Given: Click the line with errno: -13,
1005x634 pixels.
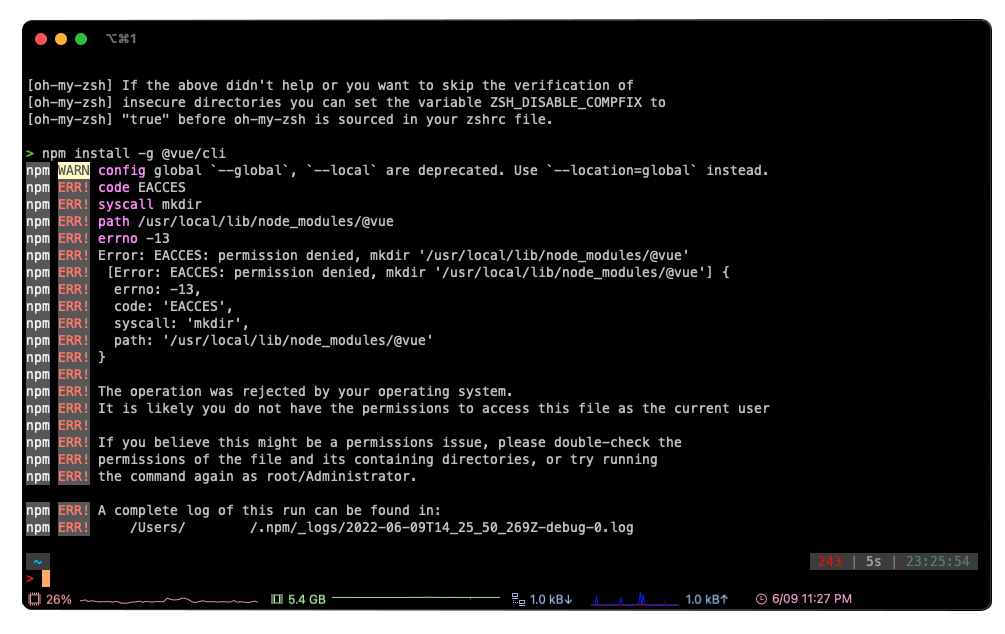Looking at the screenshot, I should (x=157, y=289).
